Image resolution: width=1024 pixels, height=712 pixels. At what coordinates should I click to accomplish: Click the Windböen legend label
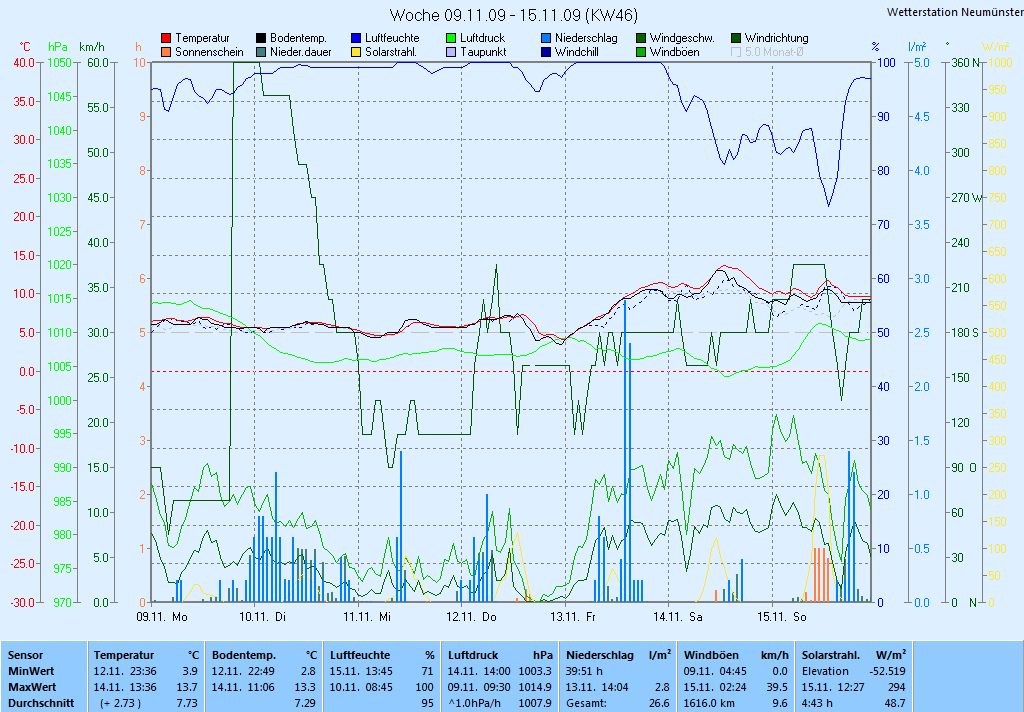tap(674, 52)
